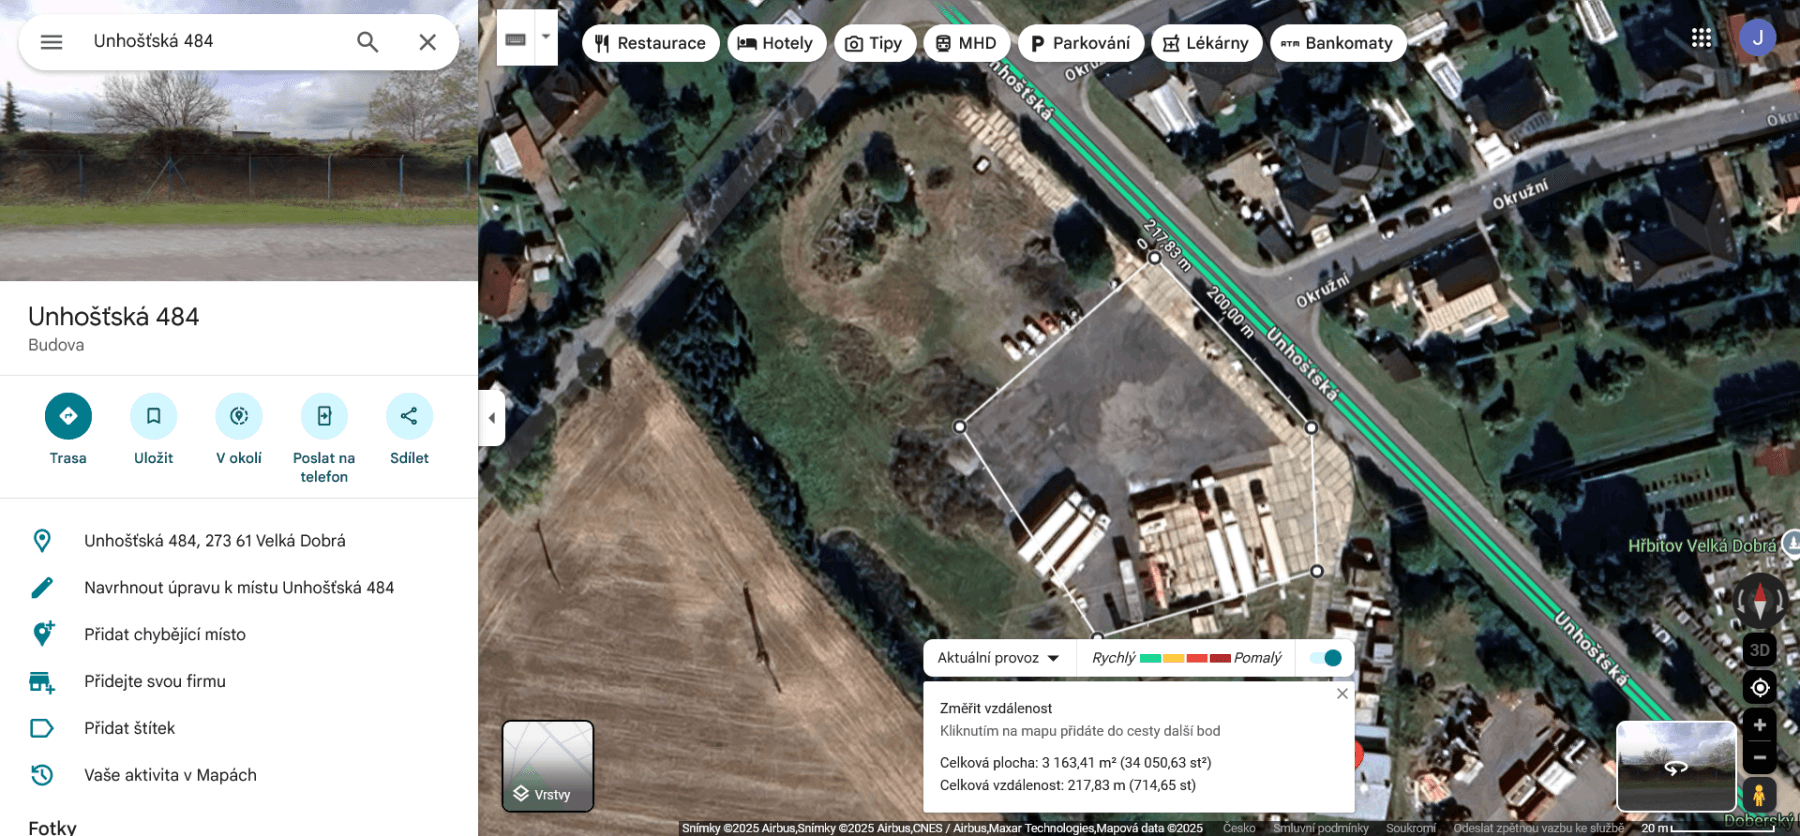Click Soukromí footer link
Screen dimensions: 1800x836
[1411, 828]
